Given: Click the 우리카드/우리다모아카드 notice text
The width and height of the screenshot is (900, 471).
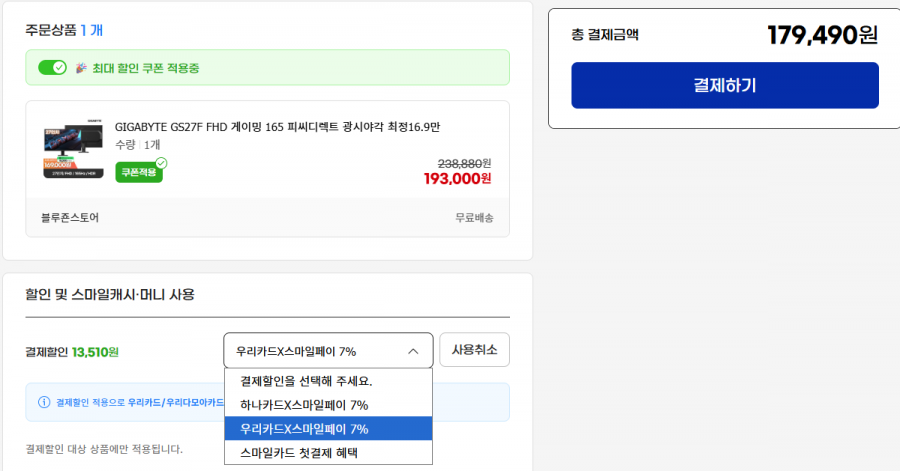Looking at the screenshot, I should 176,402.
